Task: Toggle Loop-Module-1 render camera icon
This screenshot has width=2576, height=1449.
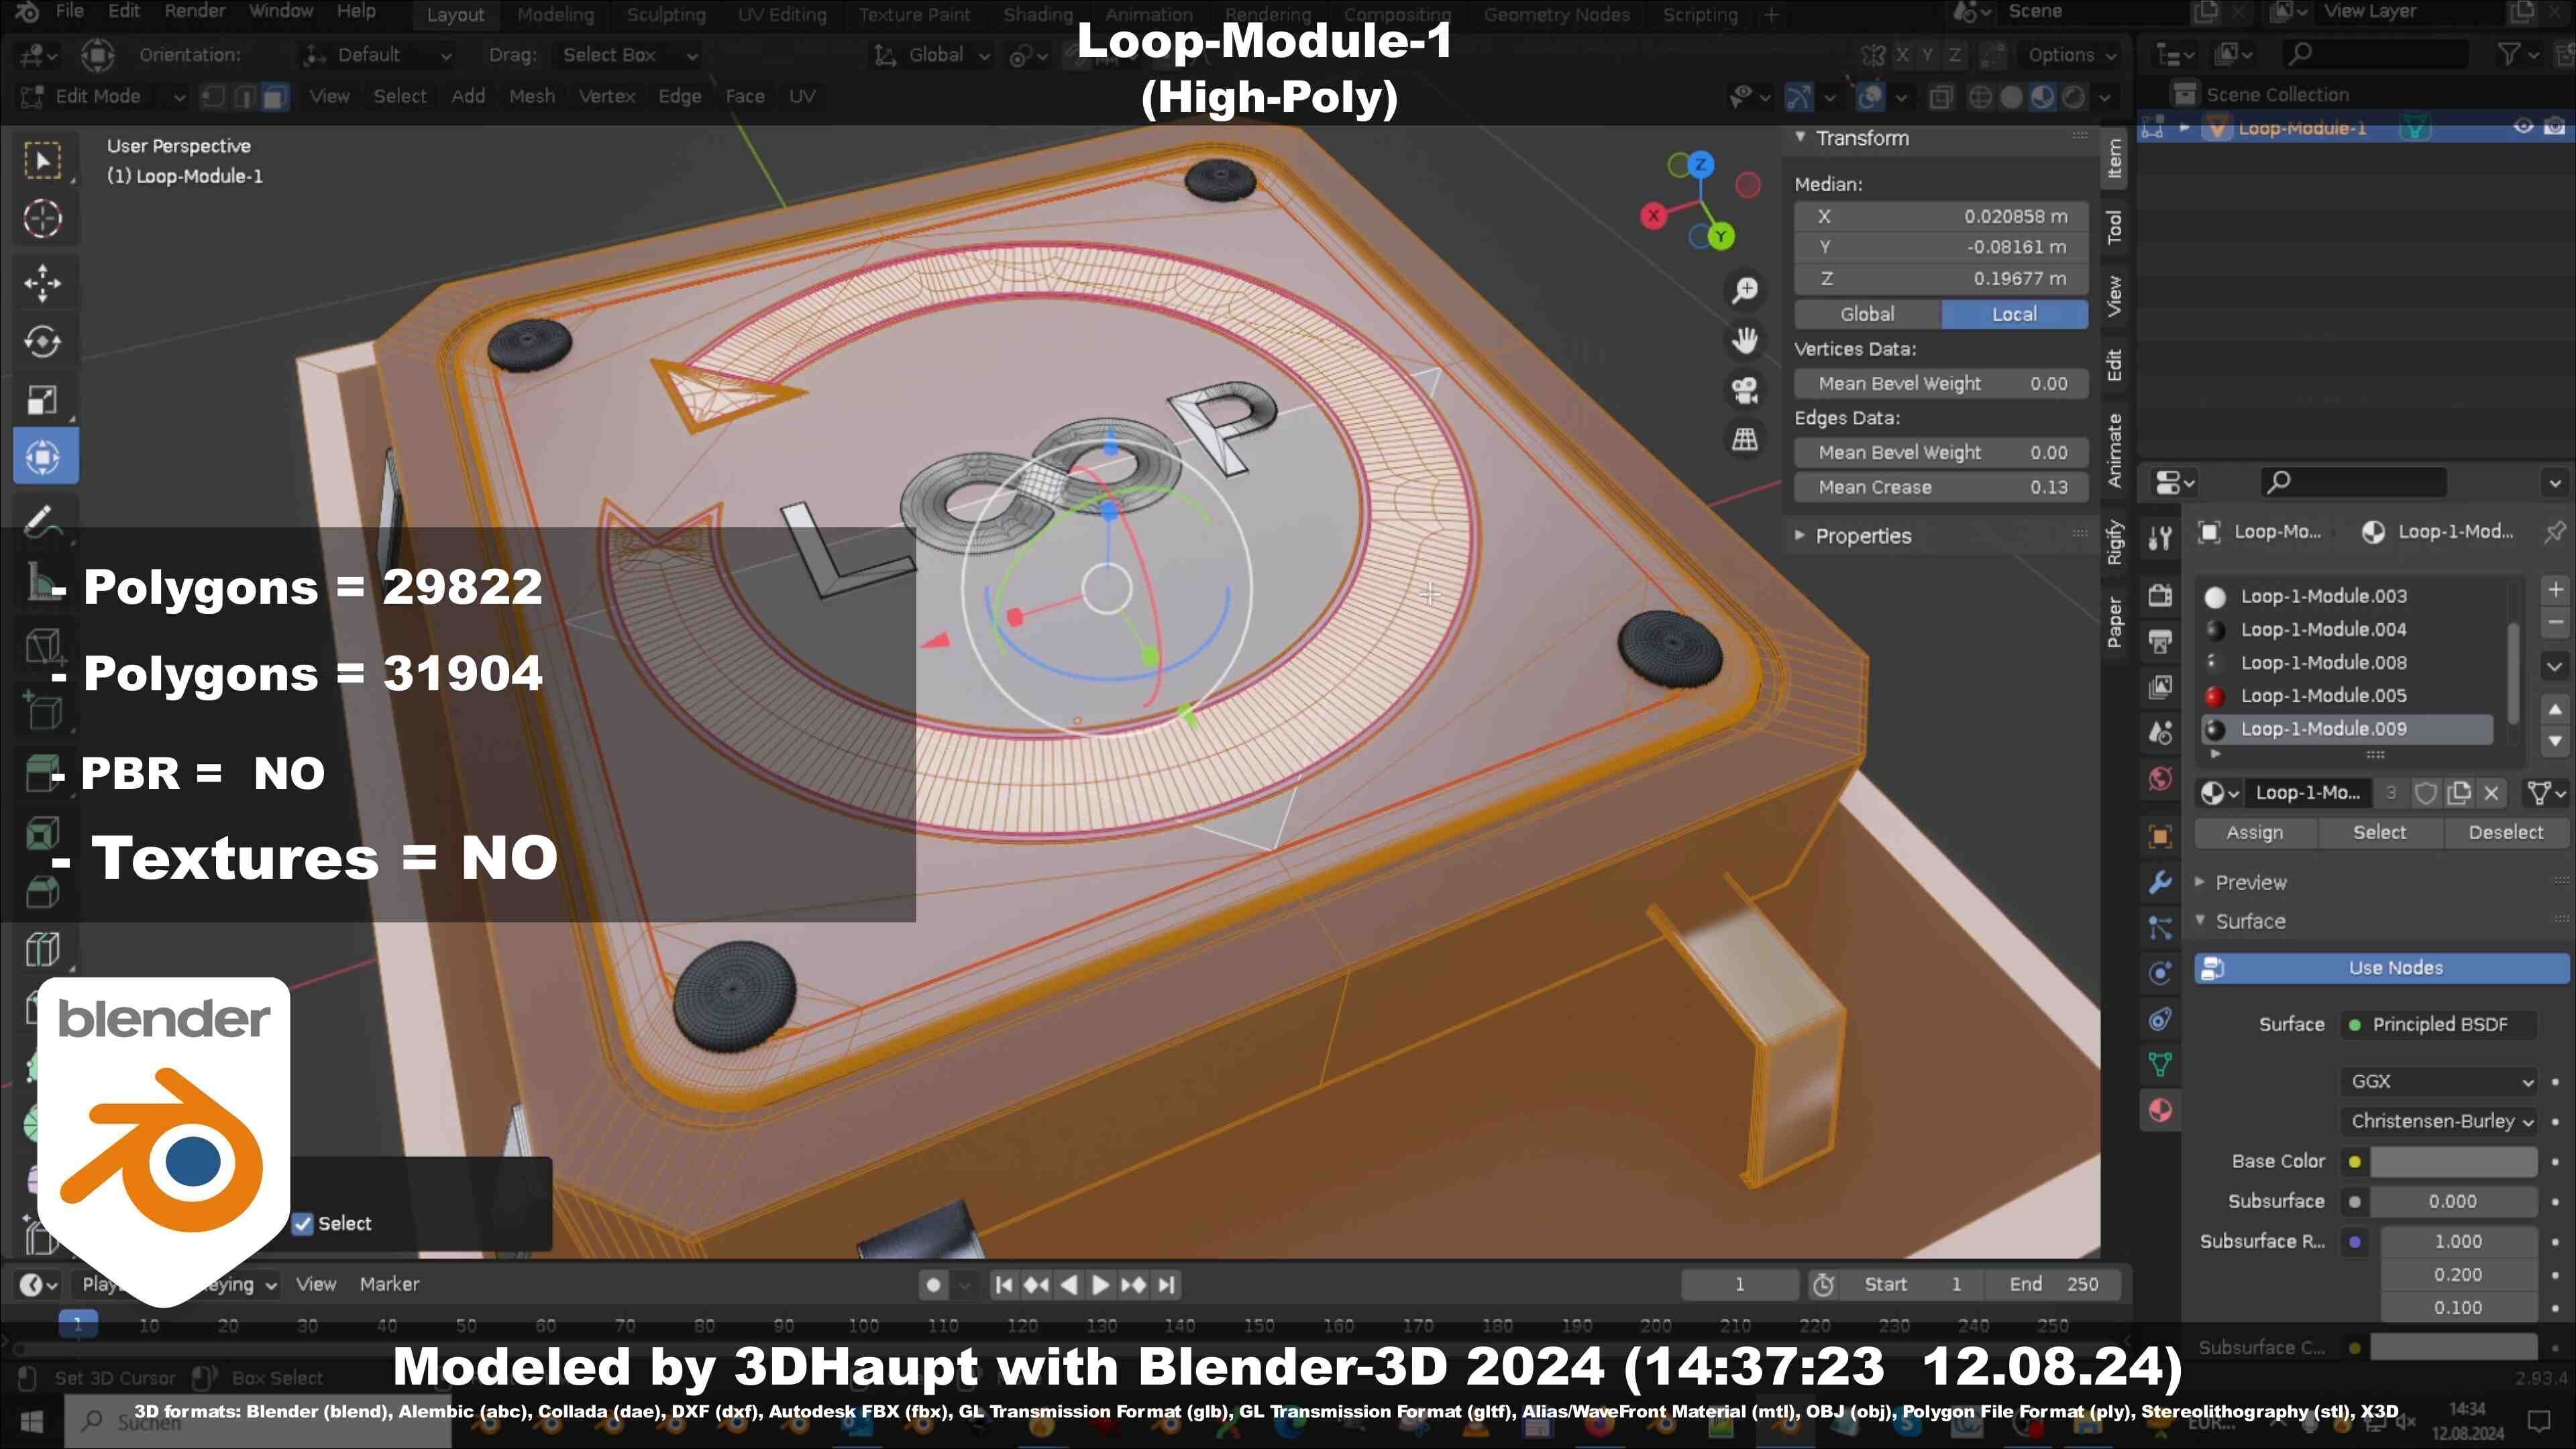Action: coord(2554,127)
